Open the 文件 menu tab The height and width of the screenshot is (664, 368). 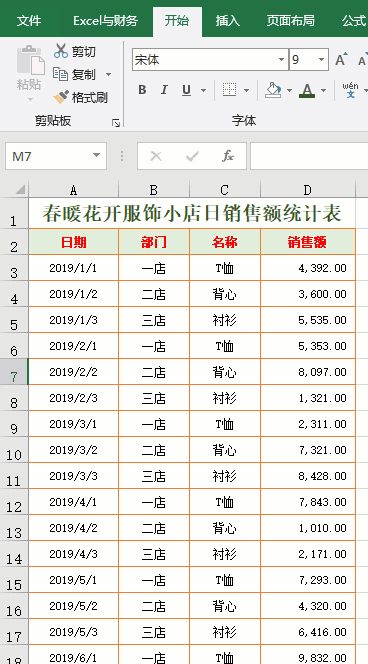tap(28, 21)
